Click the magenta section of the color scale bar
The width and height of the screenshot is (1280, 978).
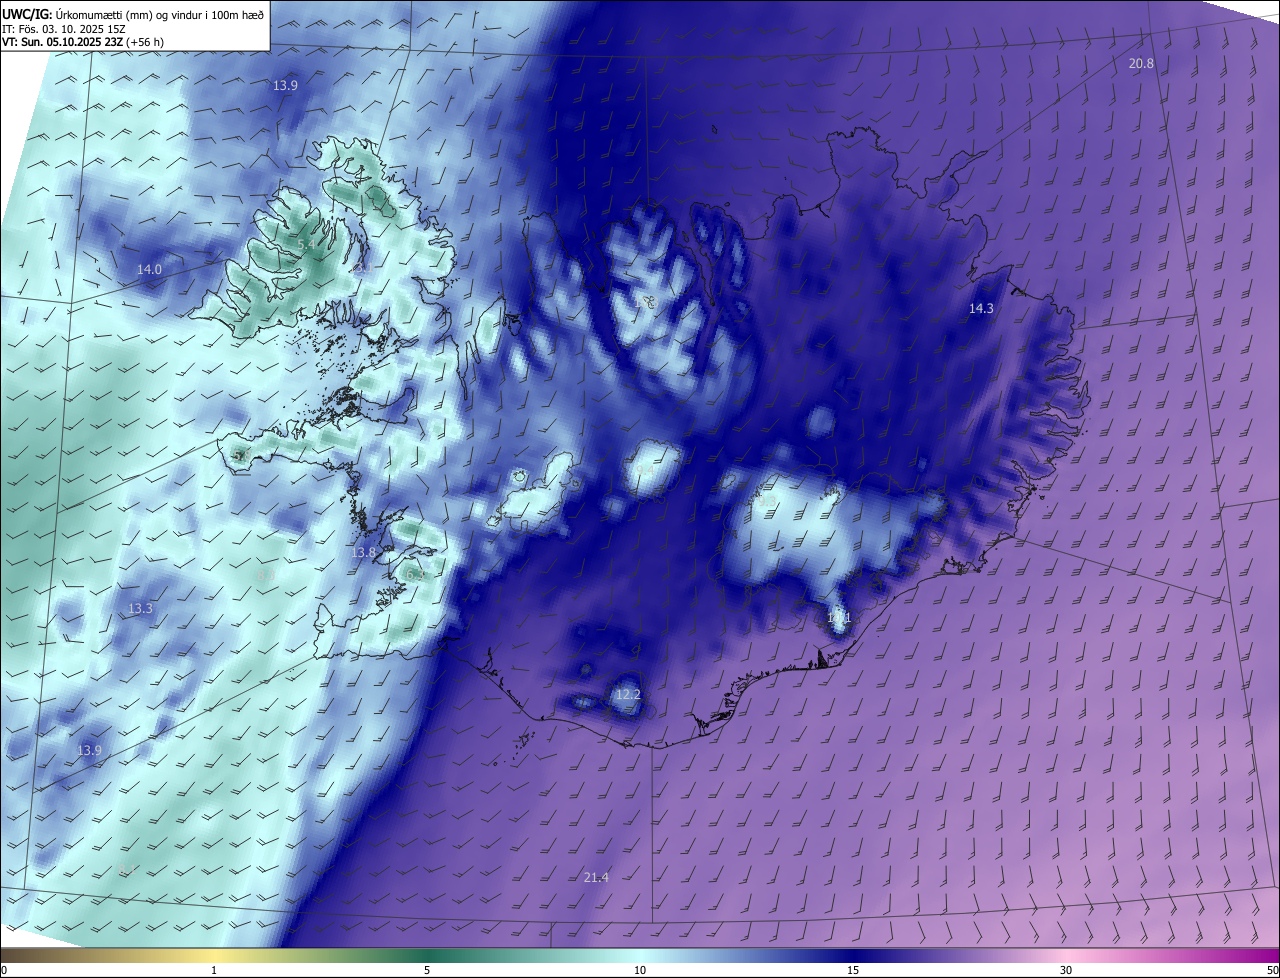pos(1240,956)
